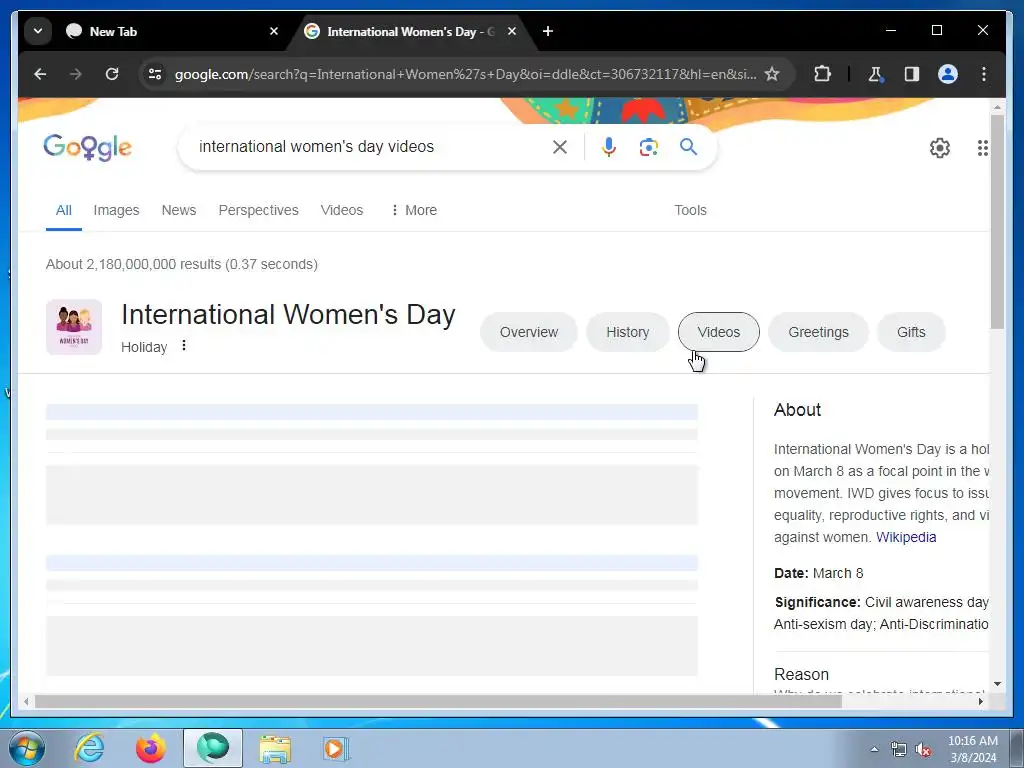The image size is (1024, 768).
Task: Go to Google home via logo
Action: click(88, 147)
